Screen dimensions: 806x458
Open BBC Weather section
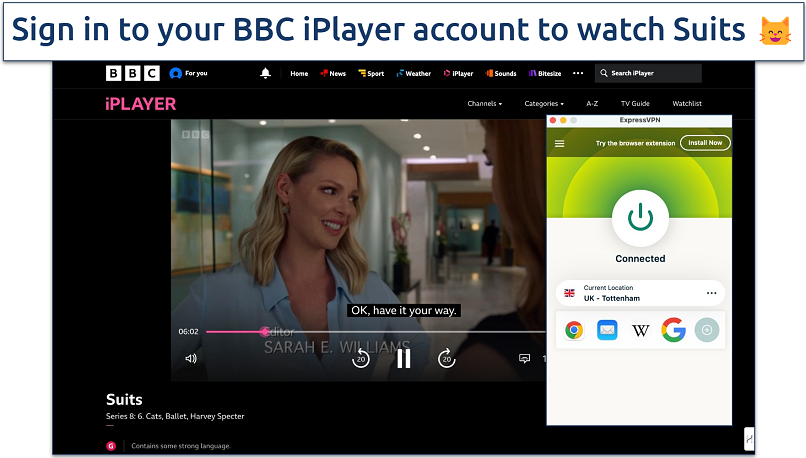[x=414, y=74]
